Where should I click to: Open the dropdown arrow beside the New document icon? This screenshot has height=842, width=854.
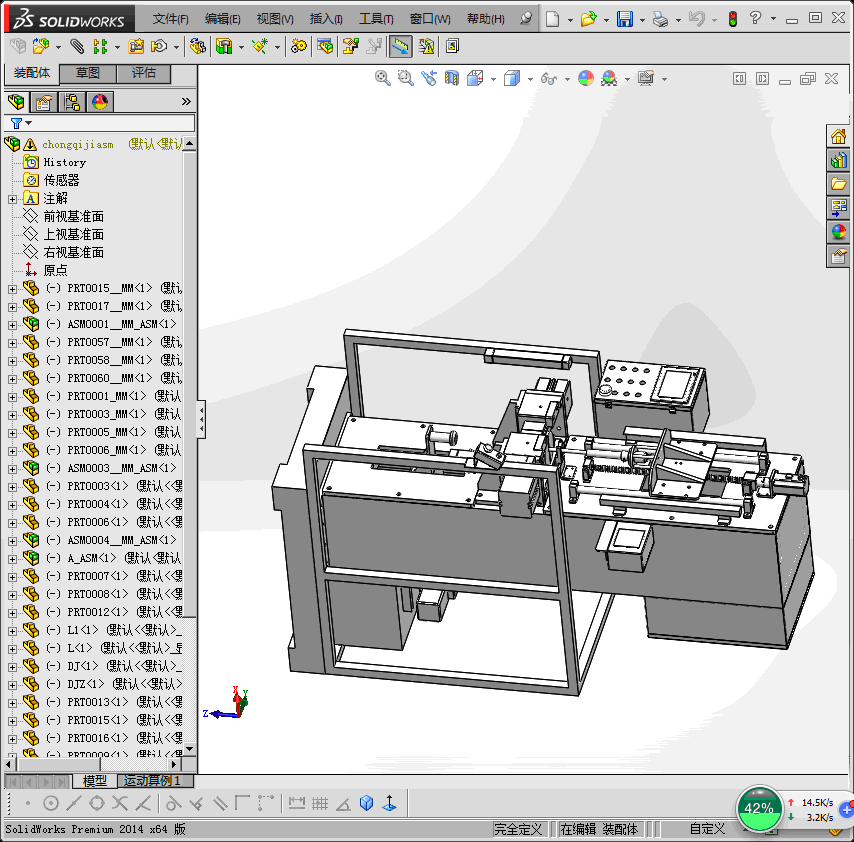pyautogui.click(x=570, y=19)
